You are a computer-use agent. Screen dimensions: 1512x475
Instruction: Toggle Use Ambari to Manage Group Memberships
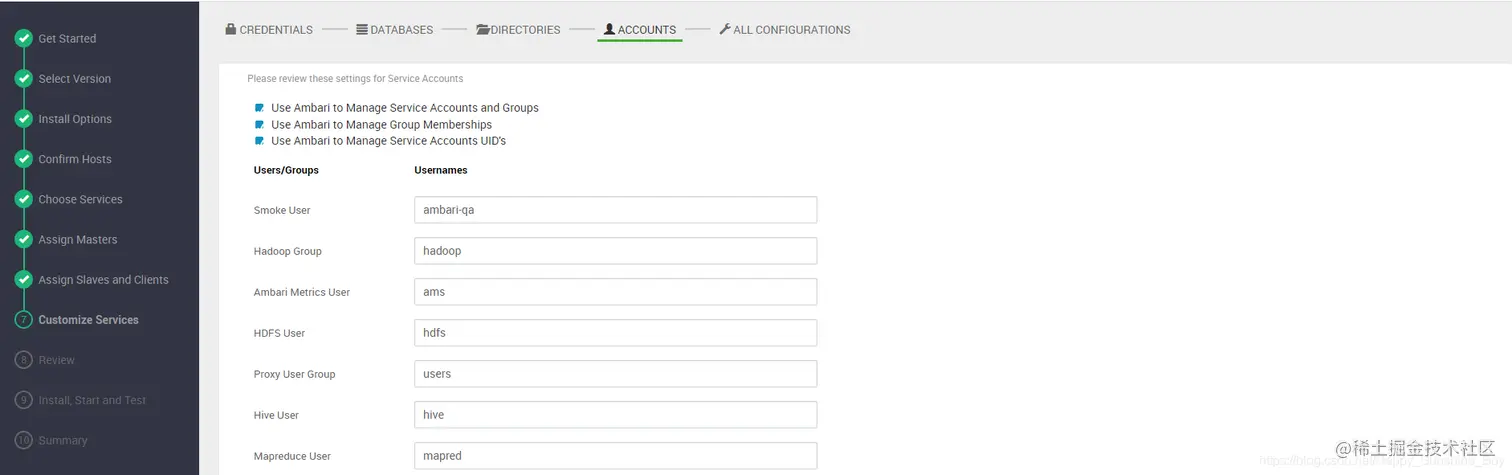(260, 125)
